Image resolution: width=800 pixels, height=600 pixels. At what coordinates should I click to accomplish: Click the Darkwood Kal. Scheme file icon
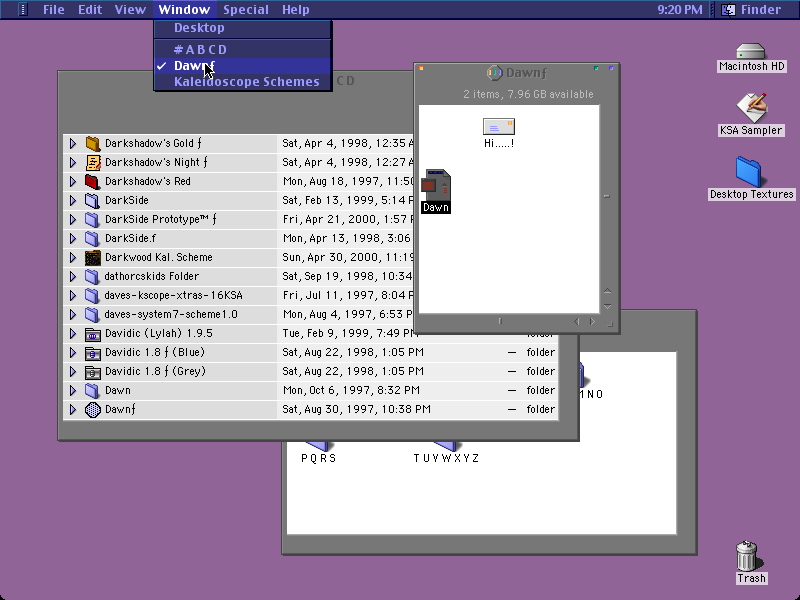92,258
